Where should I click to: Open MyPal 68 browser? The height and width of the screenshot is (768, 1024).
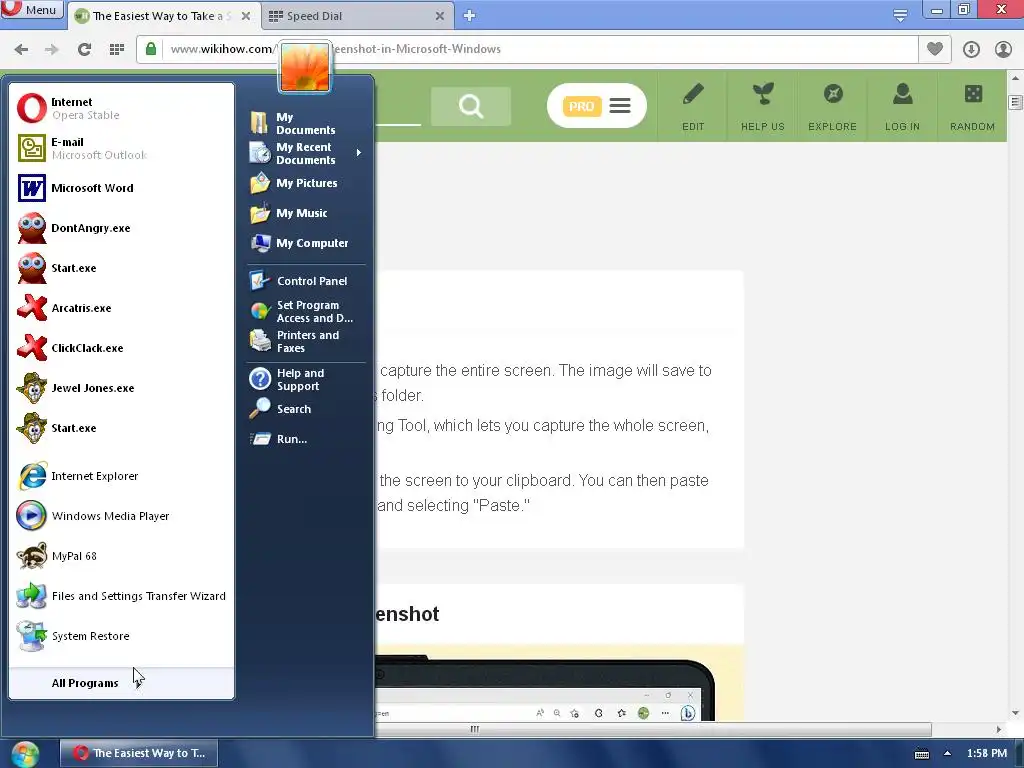pos(121,556)
